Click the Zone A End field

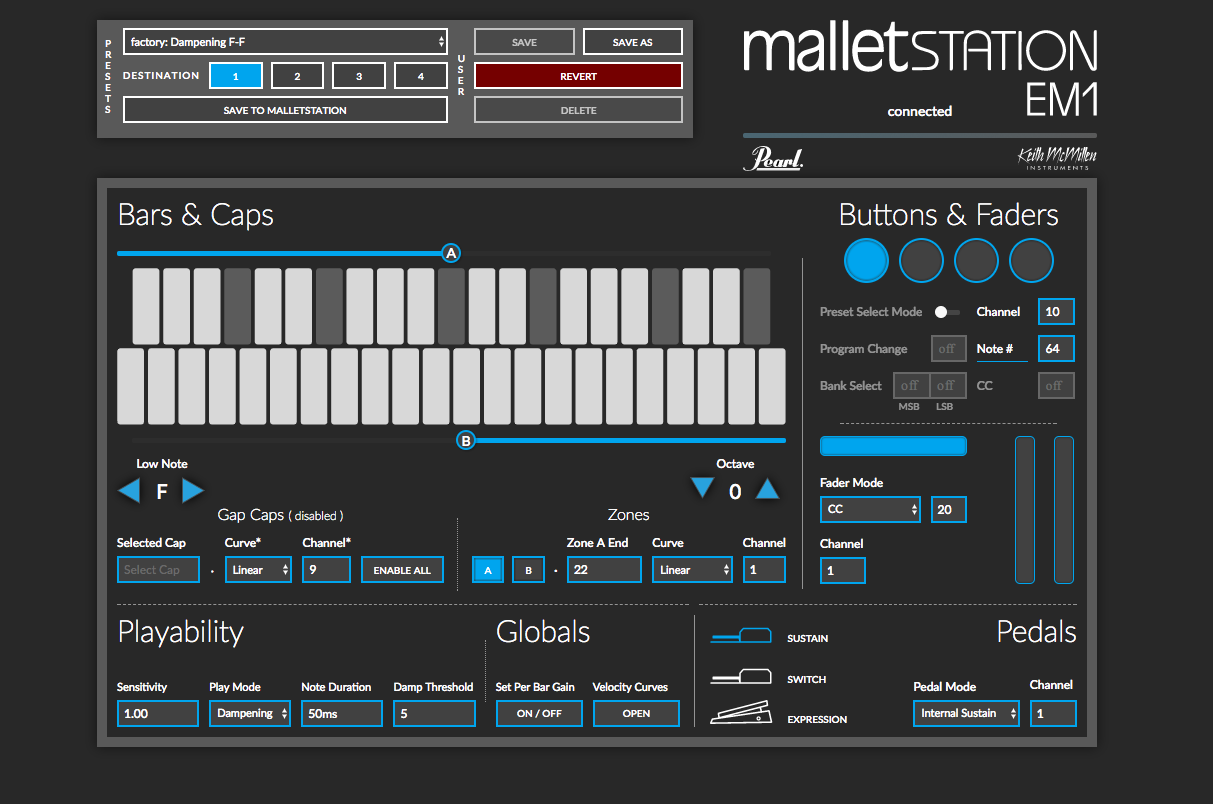click(604, 570)
